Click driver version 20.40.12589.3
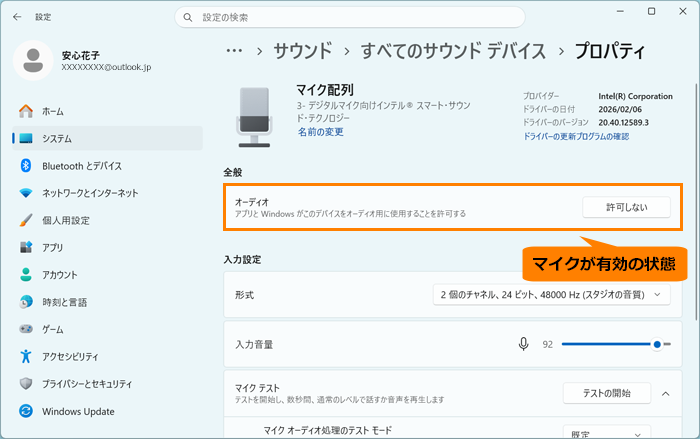The height and width of the screenshot is (439, 700). coord(623,122)
